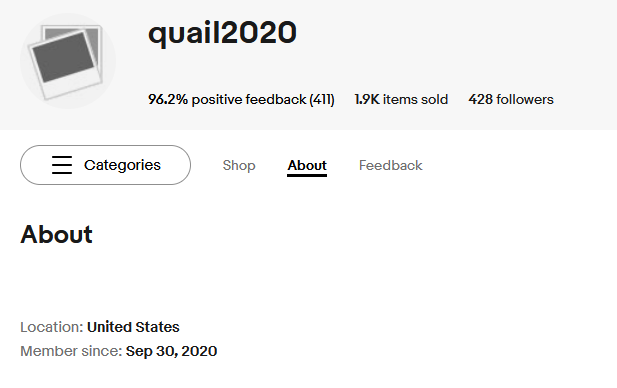Open the Feedback tab

coord(390,165)
